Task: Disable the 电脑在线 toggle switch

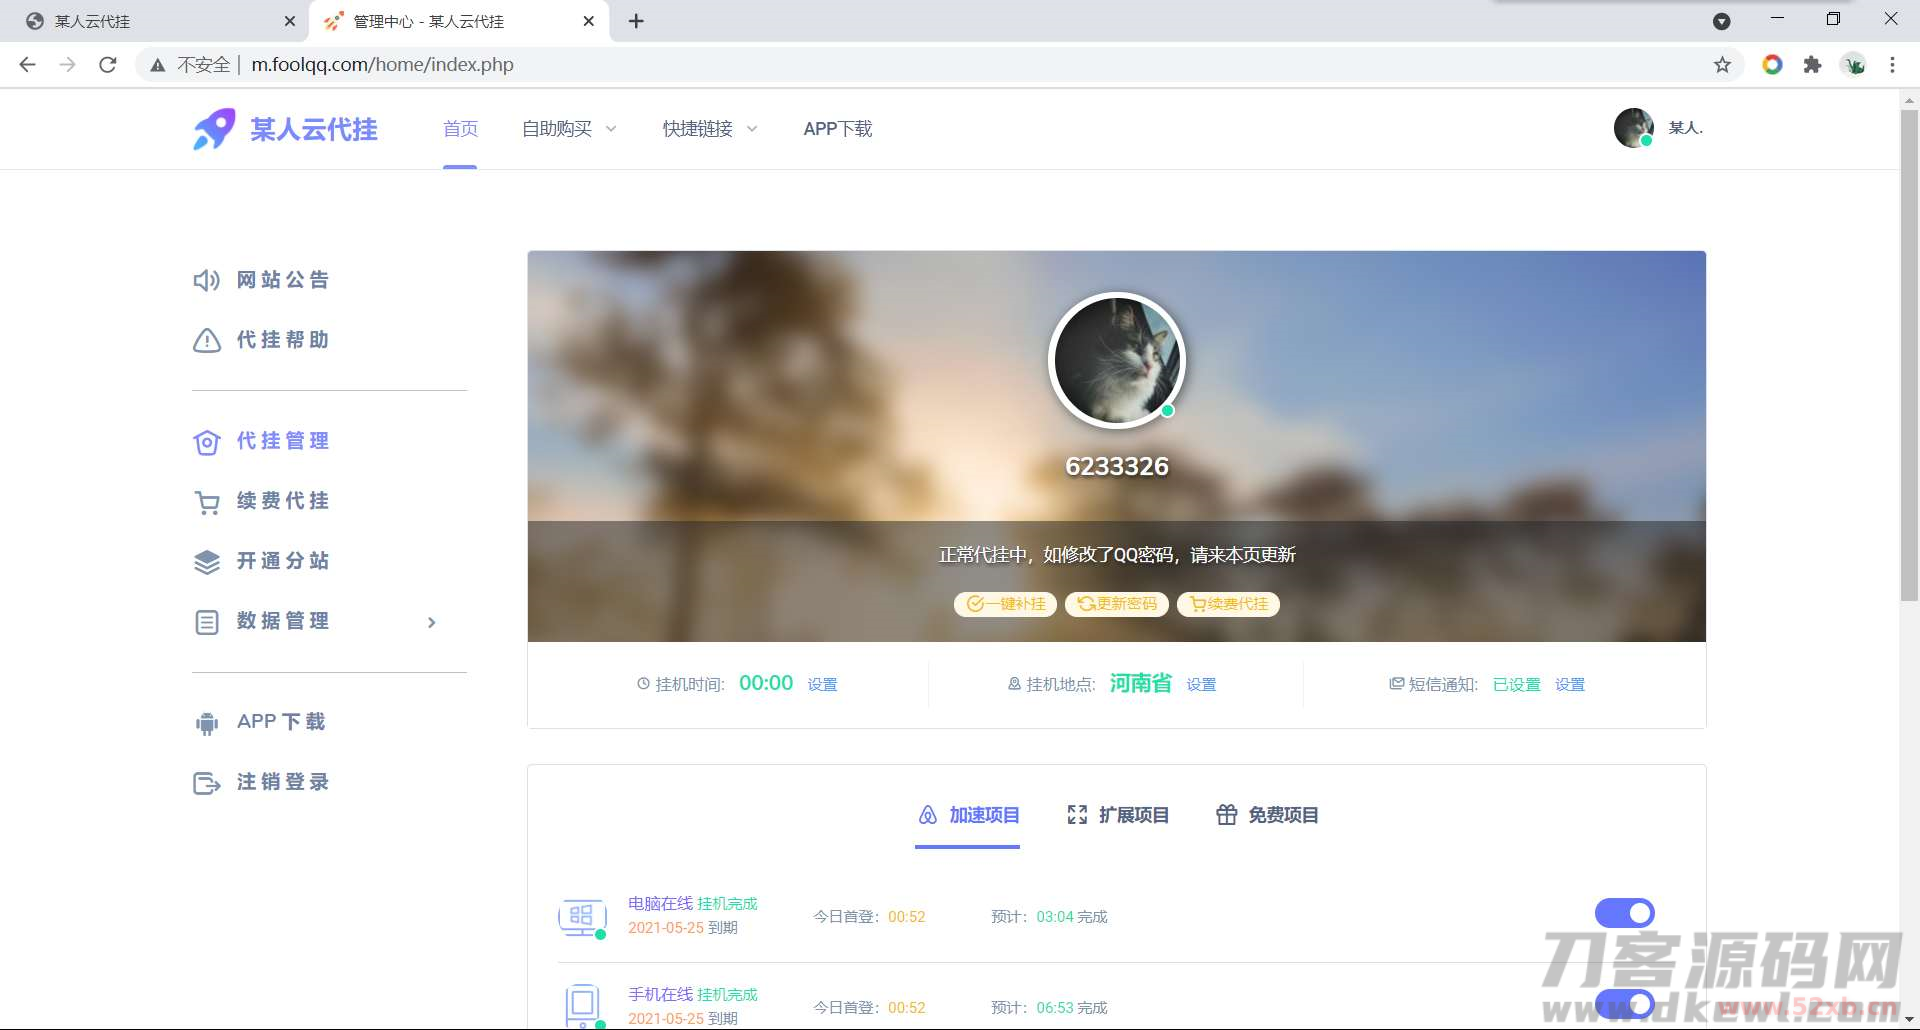Action: point(1624,912)
